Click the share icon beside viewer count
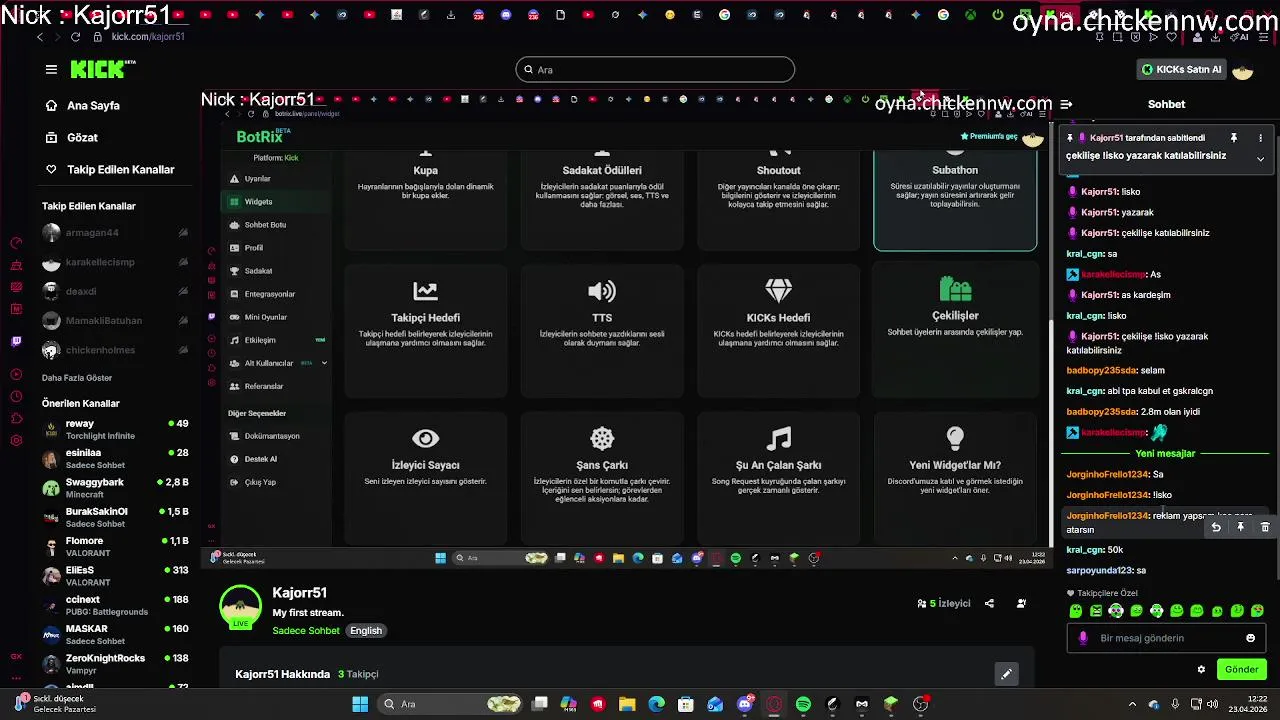This screenshot has width=1280, height=720. [x=989, y=603]
